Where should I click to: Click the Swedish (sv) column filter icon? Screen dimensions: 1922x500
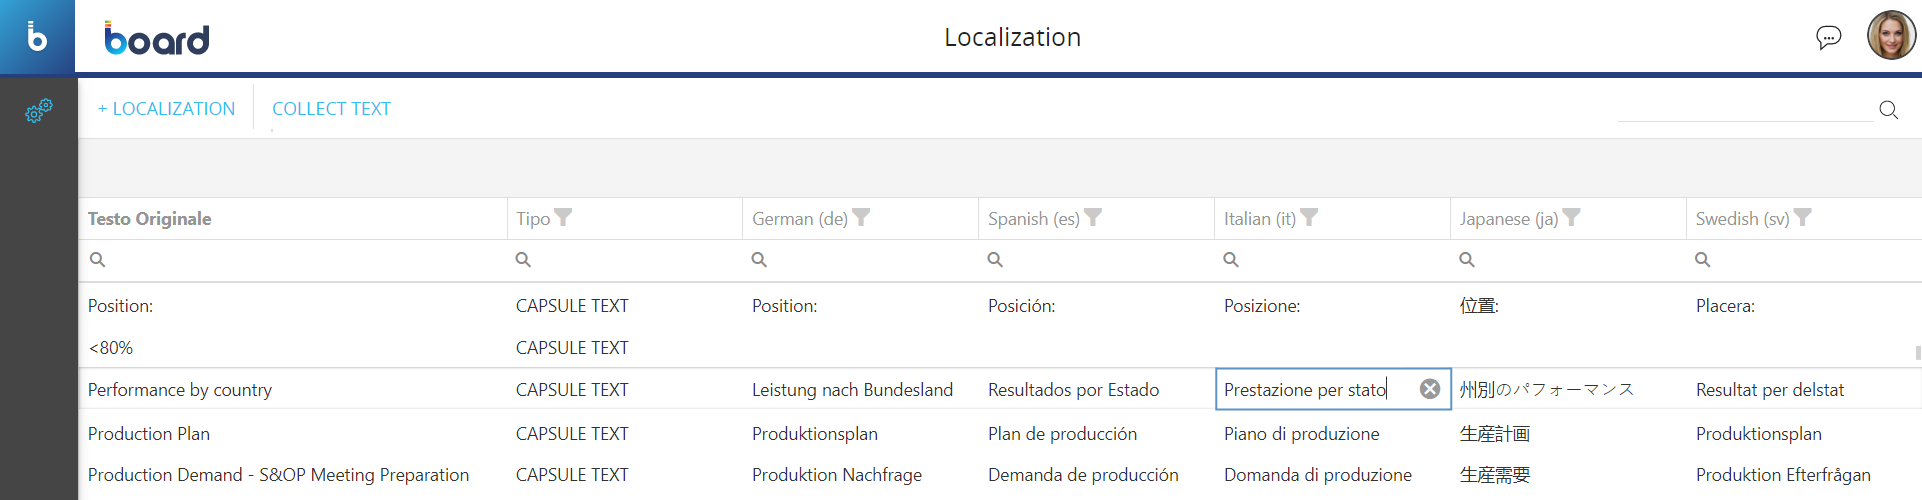1803,217
